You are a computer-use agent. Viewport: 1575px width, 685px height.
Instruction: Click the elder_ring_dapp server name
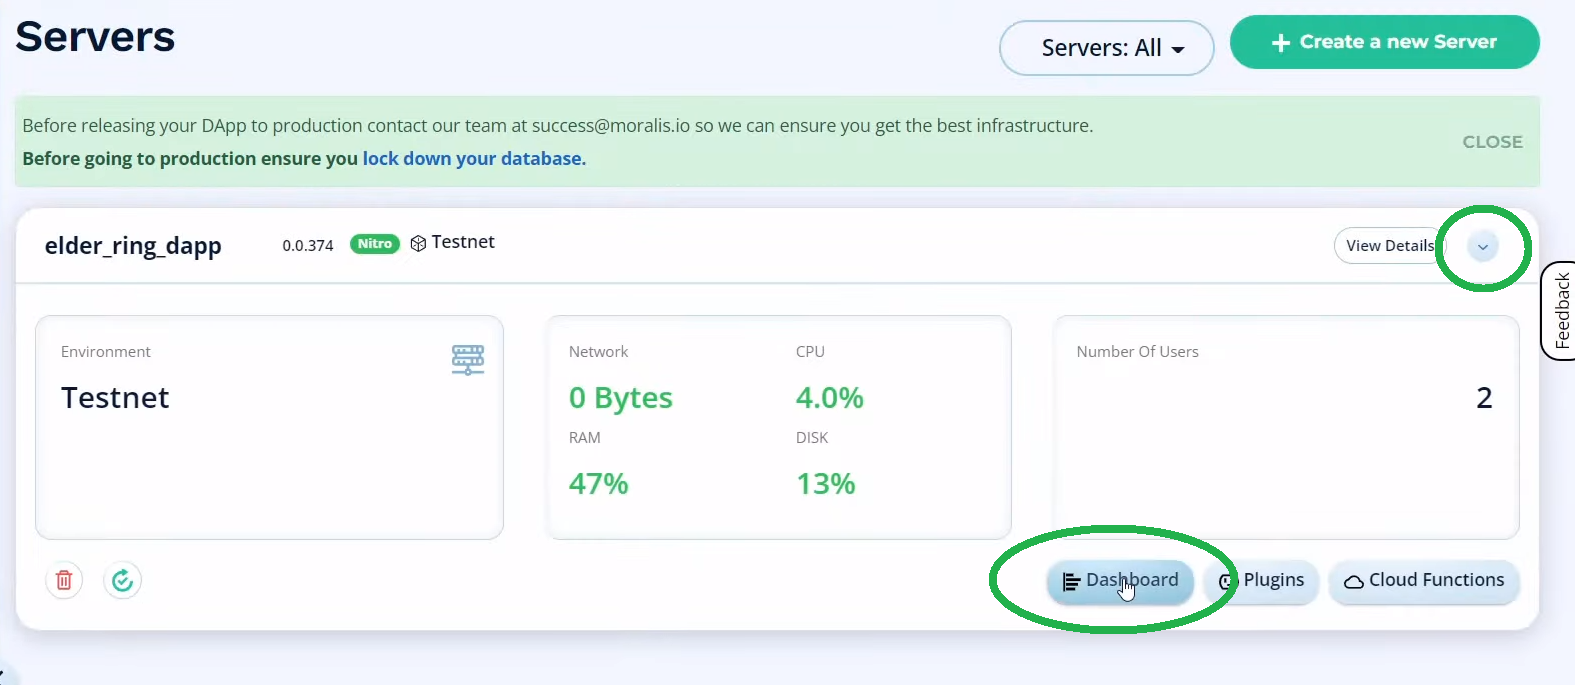133,247
